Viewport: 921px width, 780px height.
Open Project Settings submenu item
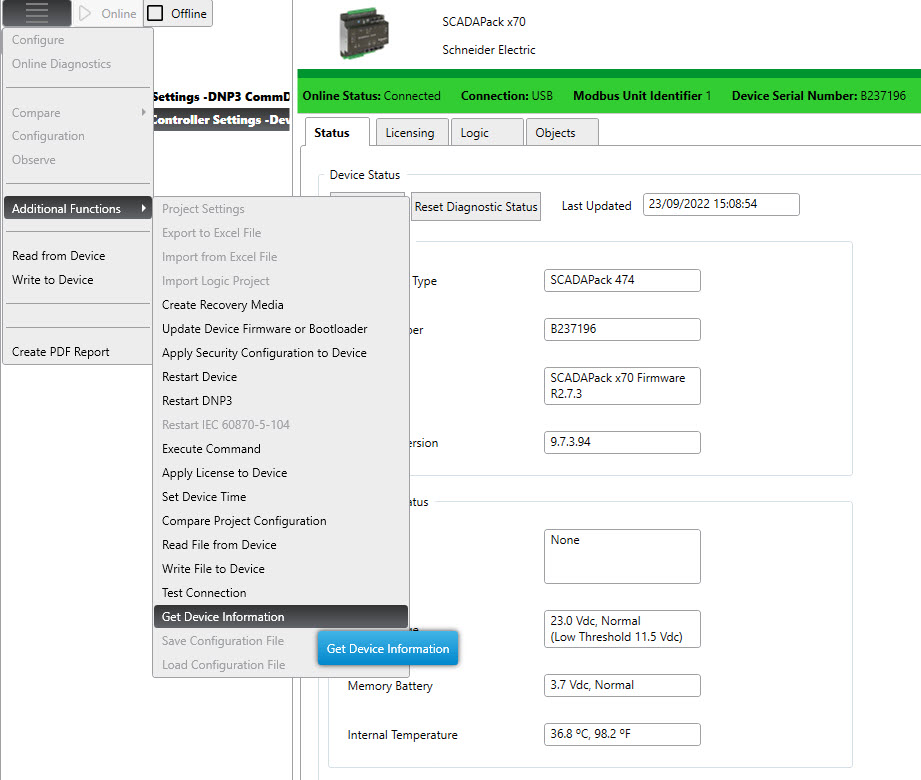[x=203, y=209]
